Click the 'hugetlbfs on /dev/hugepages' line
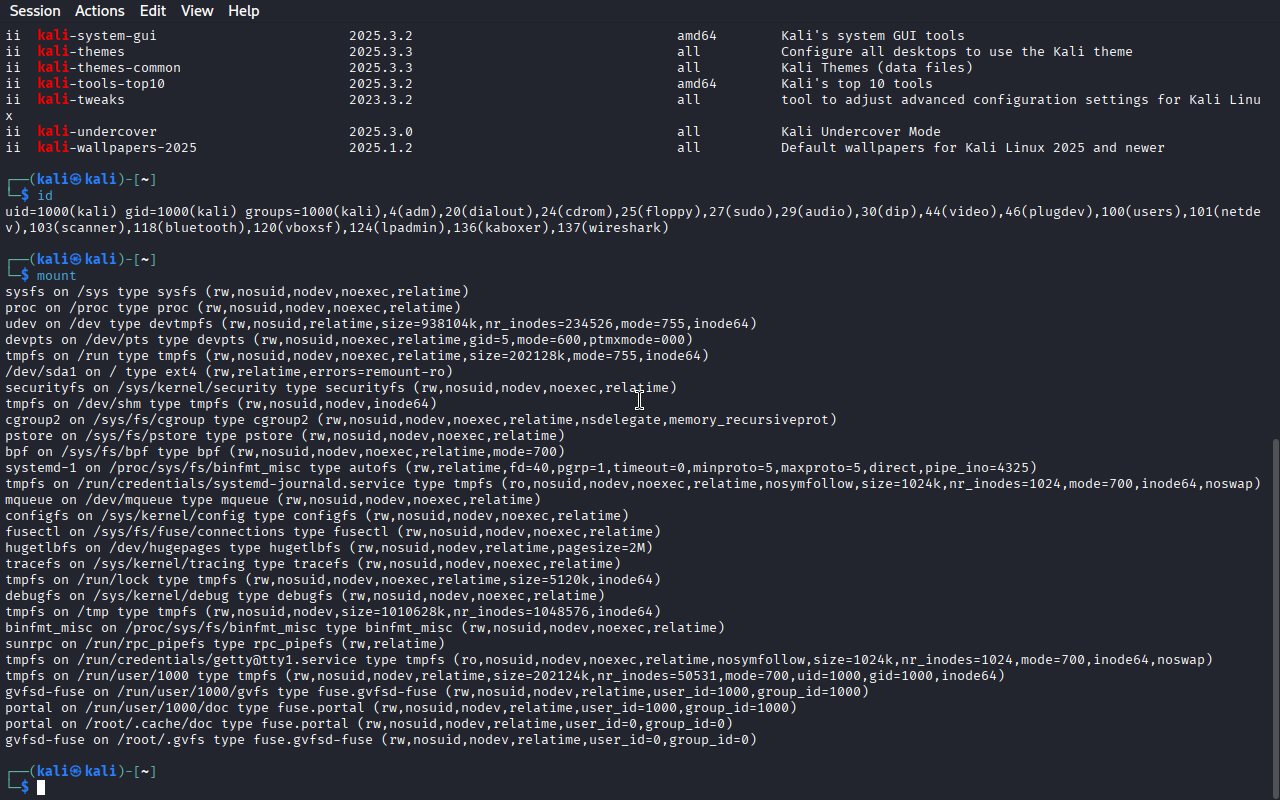 click(x=329, y=548)
